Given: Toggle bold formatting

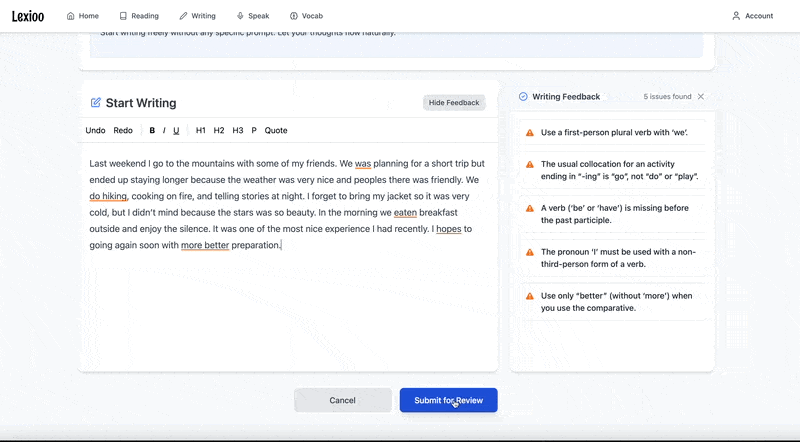Looking at the screenshot, I should (x=152, y=130).
